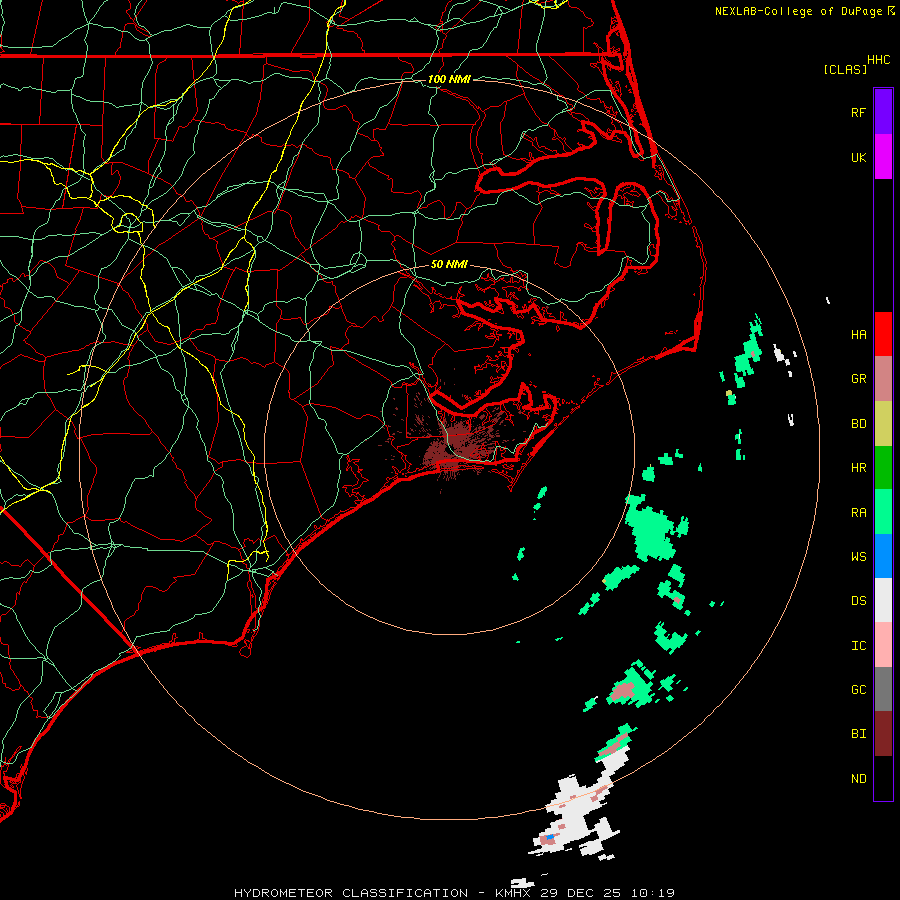900x900 pixels.
Task: Click the RF purple legend swatch
Action: coord(883,112)
